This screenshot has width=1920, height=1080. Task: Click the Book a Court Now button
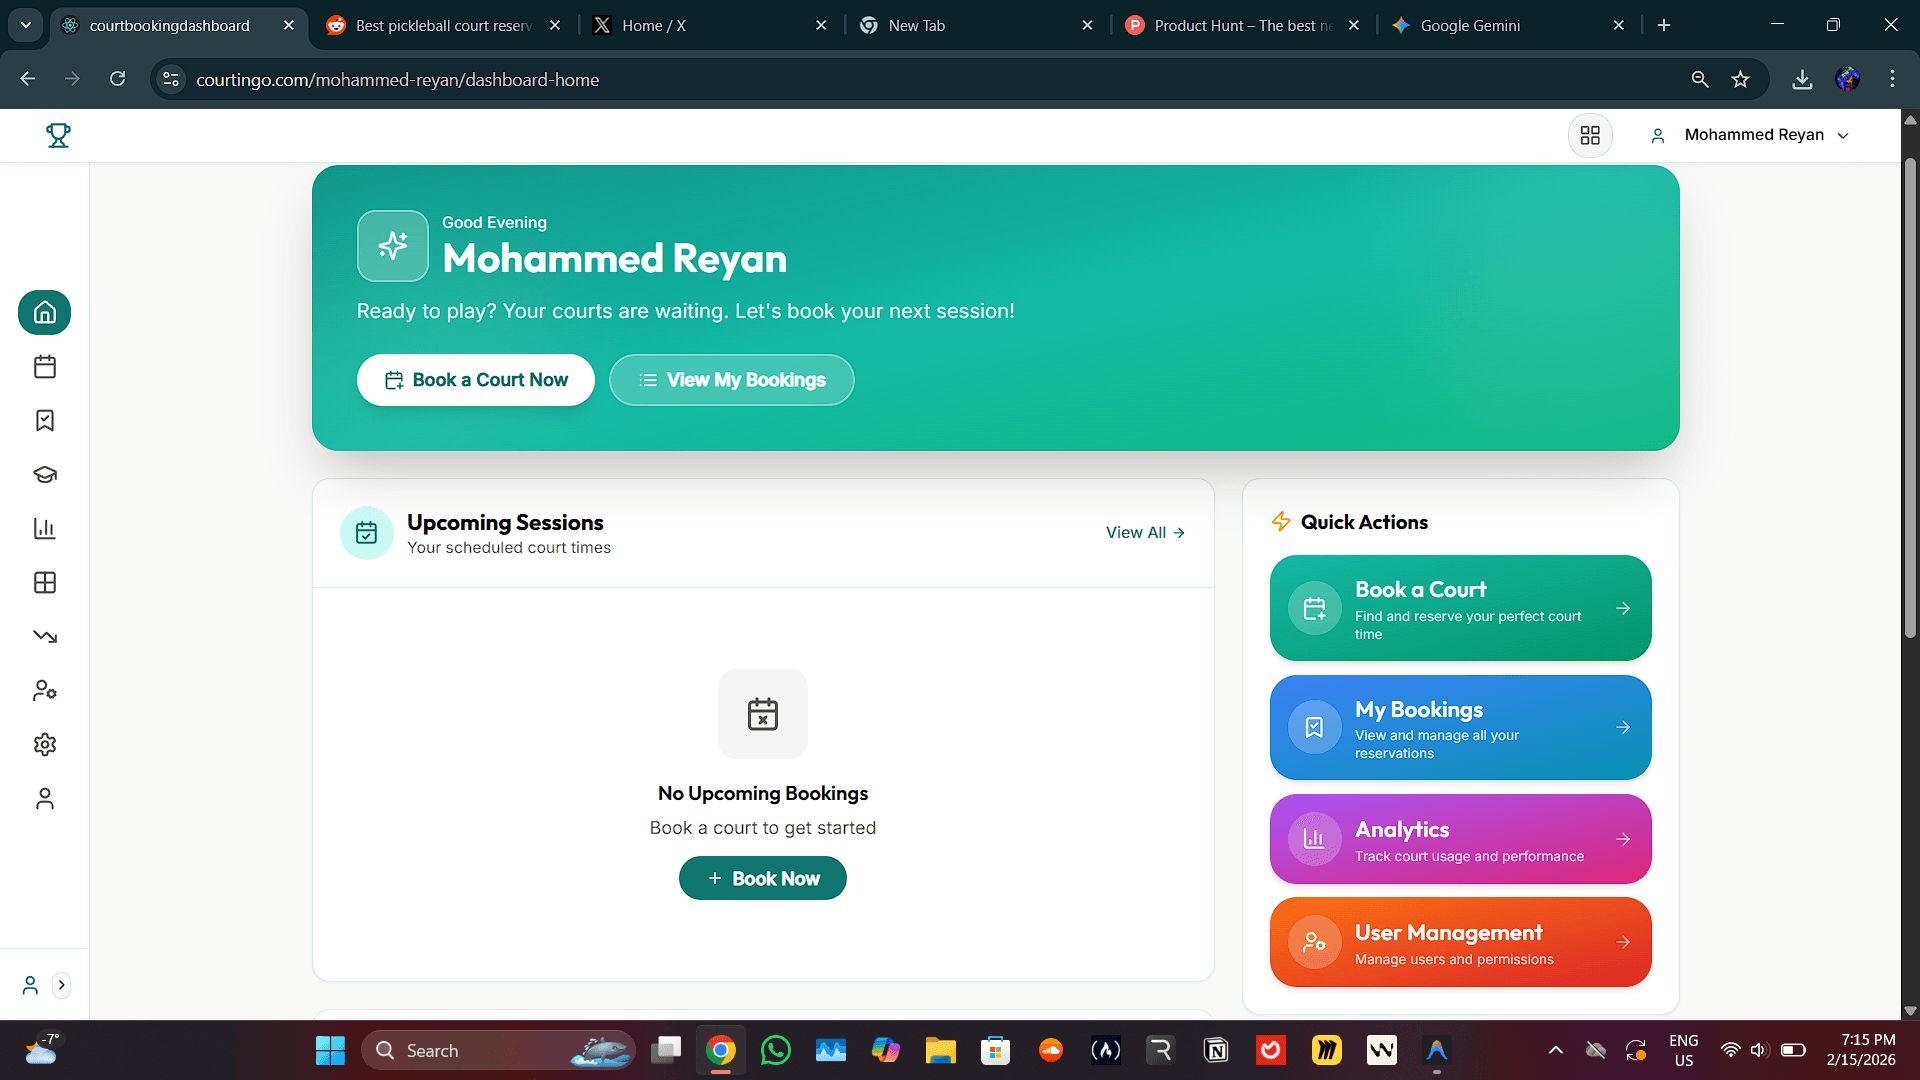(x=476, y=380)
